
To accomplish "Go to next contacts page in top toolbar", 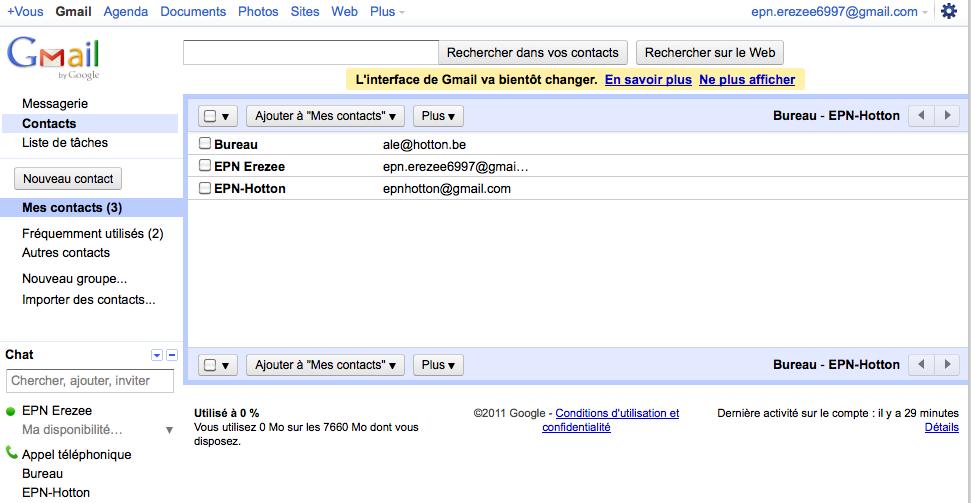I will [x=947, y=116].
